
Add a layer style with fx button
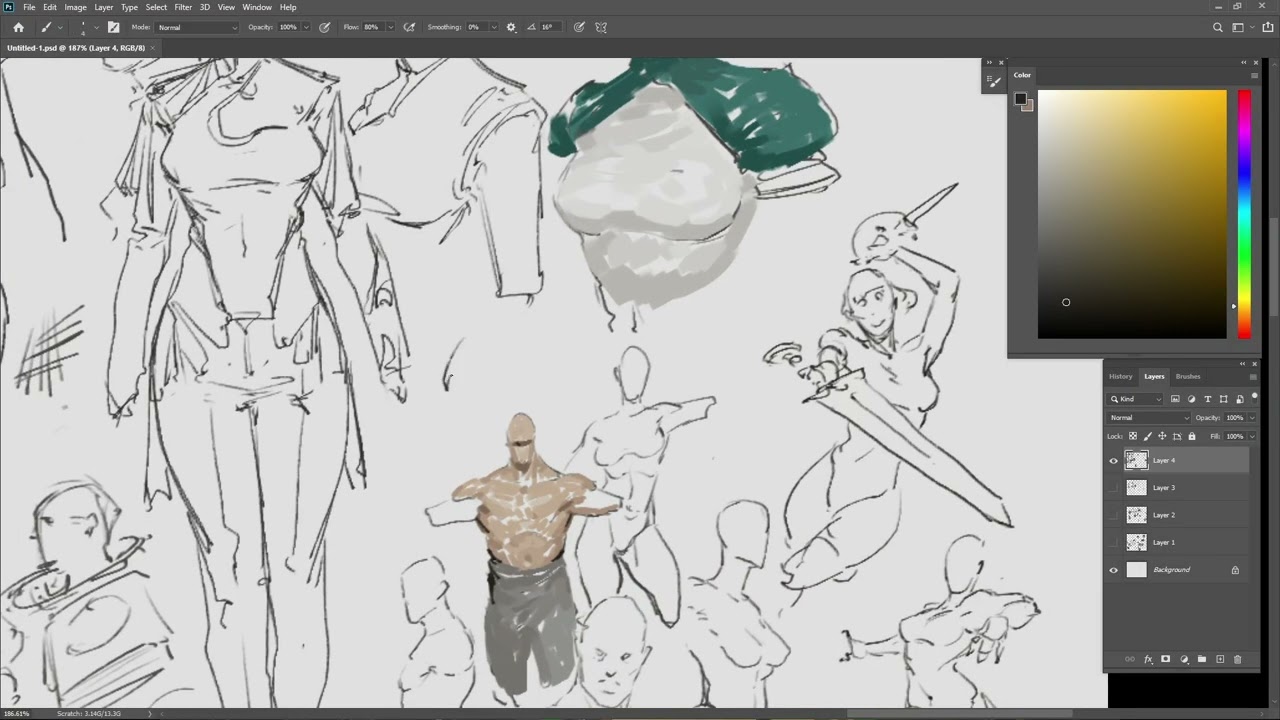1148,659
